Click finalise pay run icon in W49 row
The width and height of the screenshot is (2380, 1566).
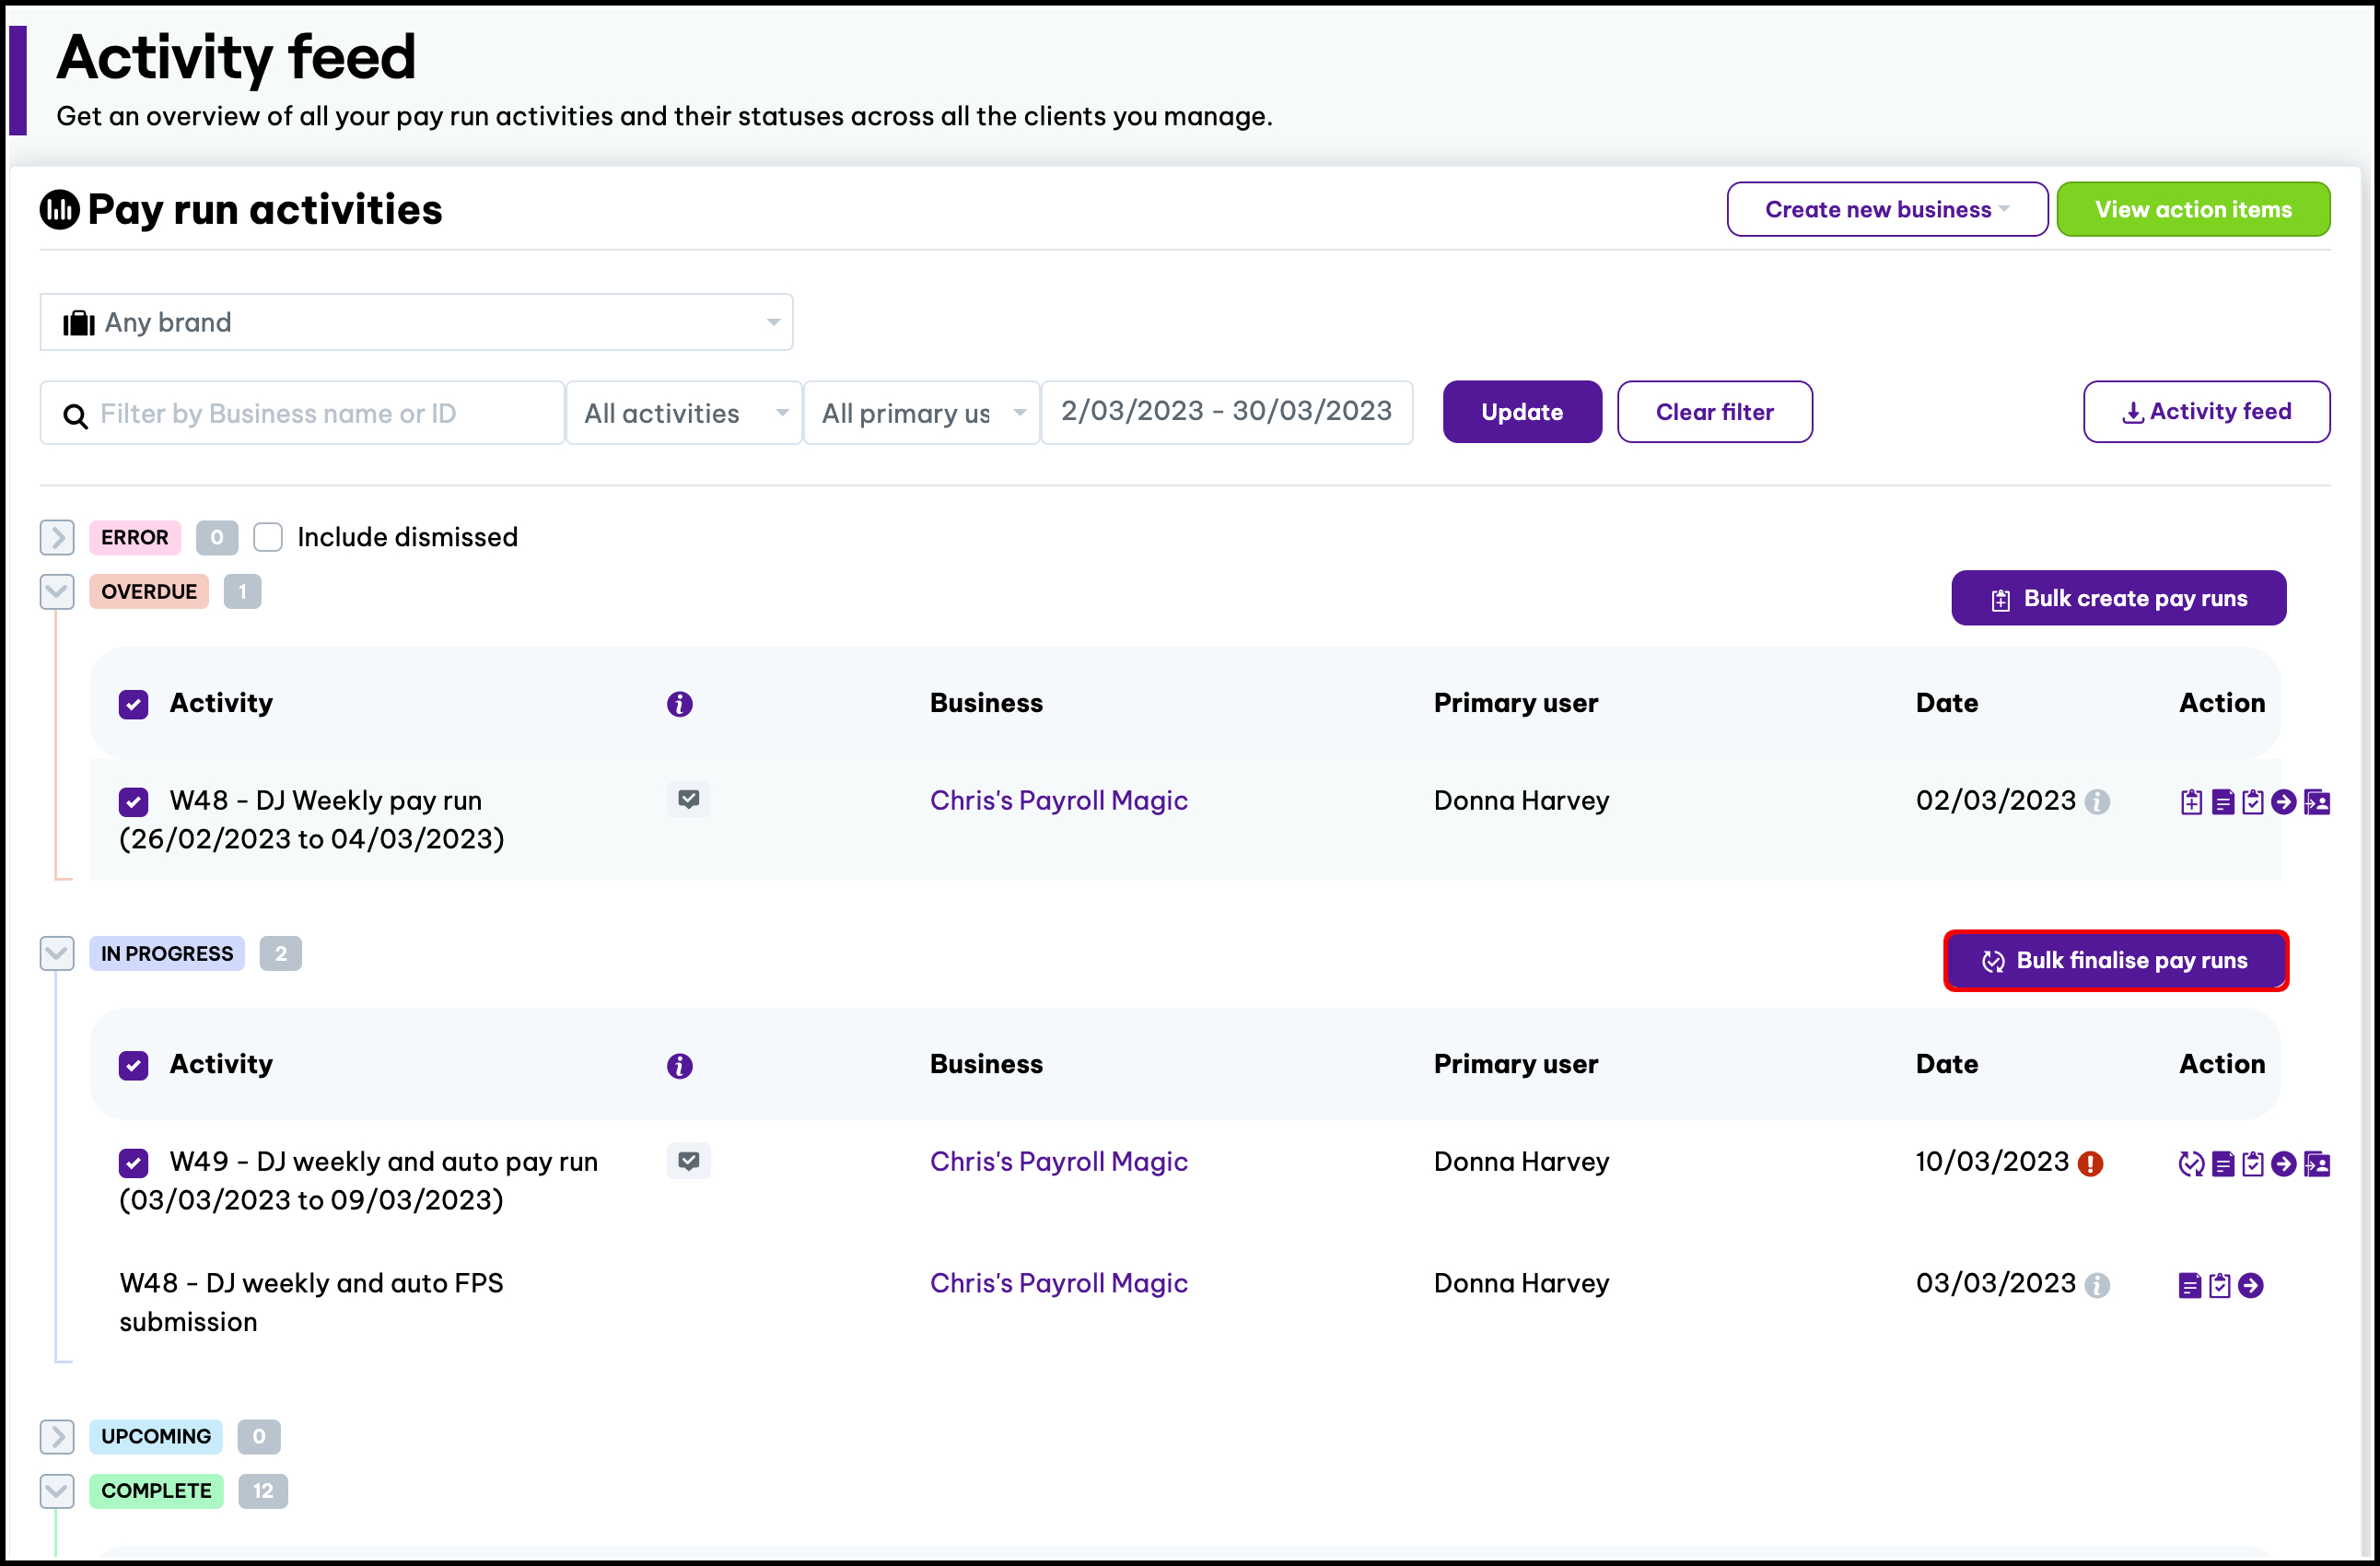tap(2191, 1163)
